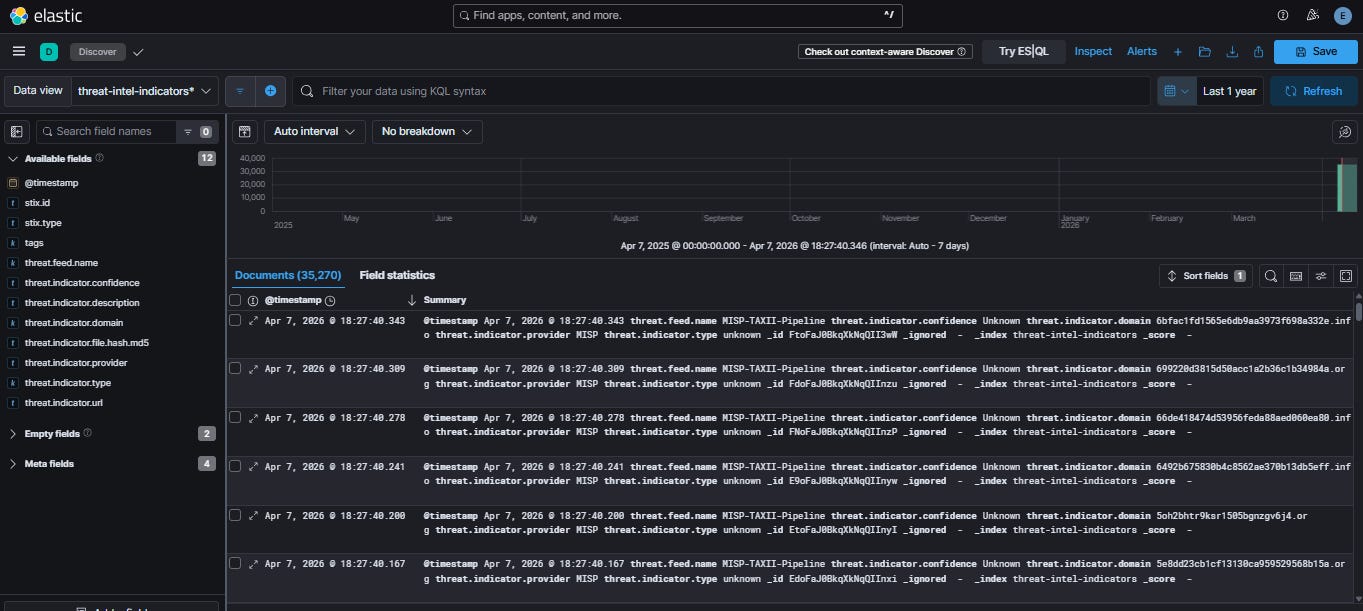Screen dimensions: 1363x611
Task: Open the Auto interval dropdown
Action: (x=314, y=131)
